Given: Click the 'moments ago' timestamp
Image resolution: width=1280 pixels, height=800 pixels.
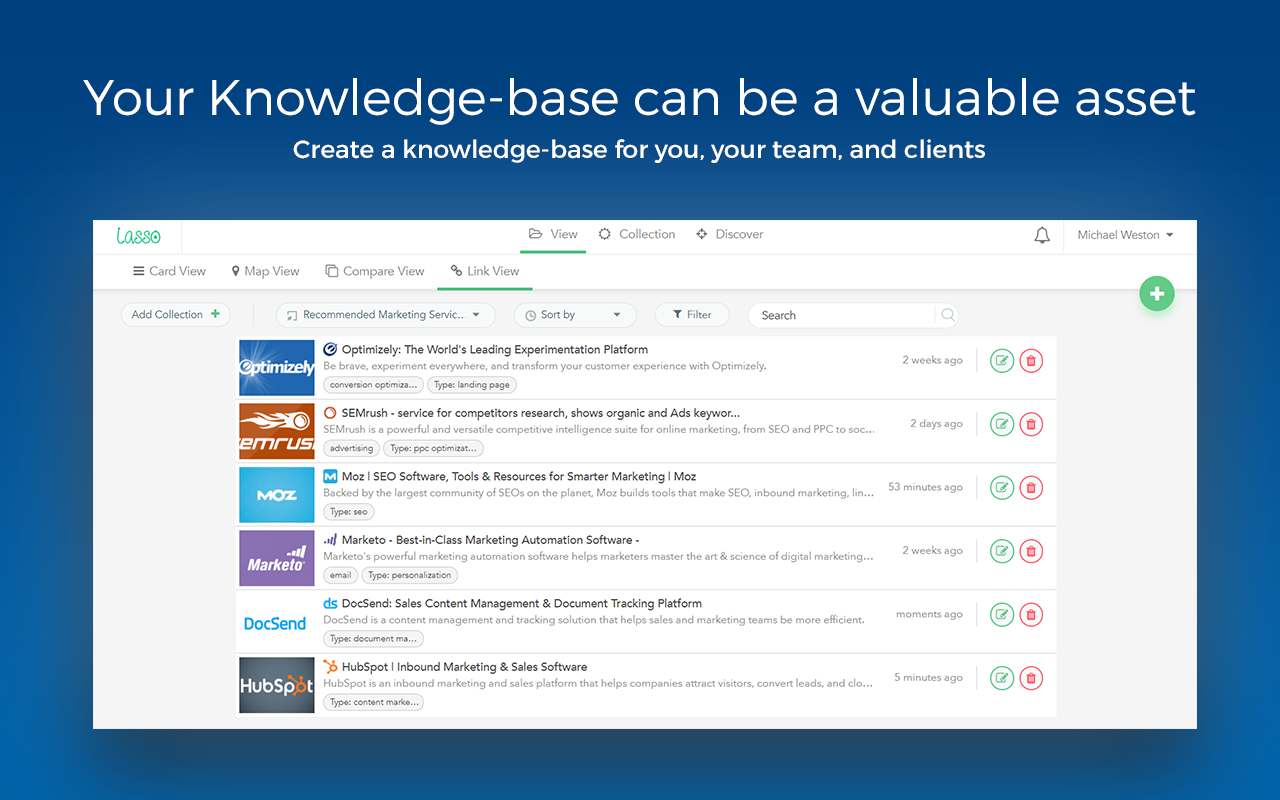Looking at the screenshot, I should [929, 614].
